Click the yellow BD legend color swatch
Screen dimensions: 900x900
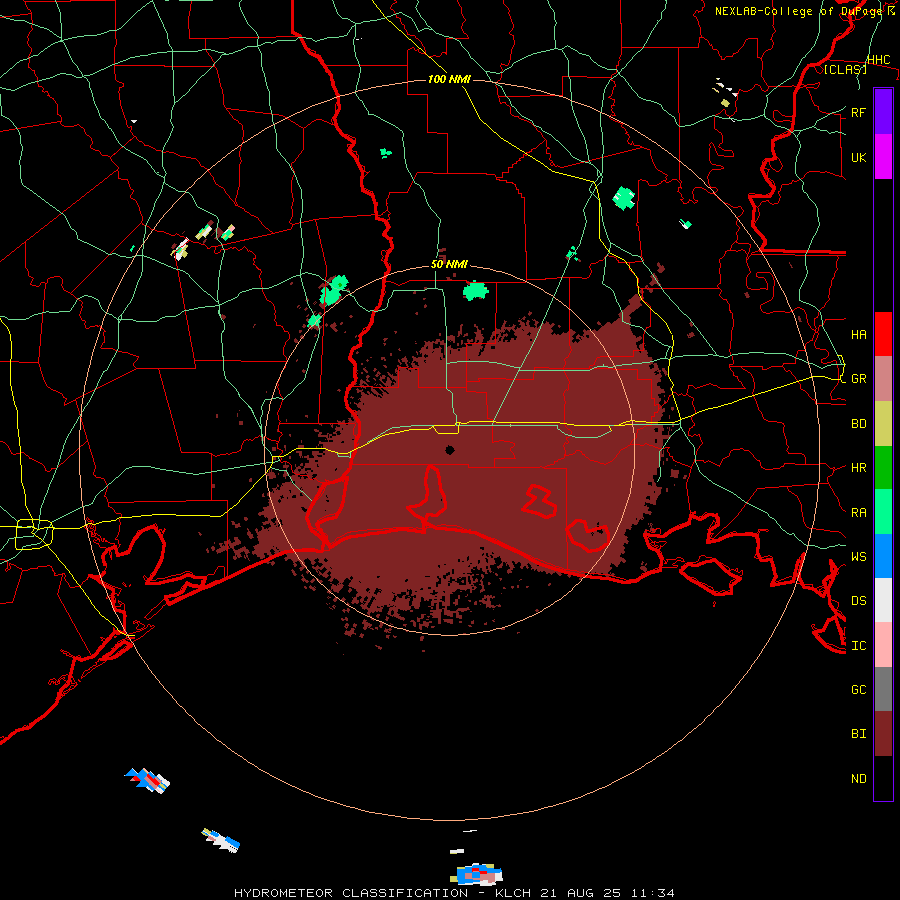(x=883, y=424)
